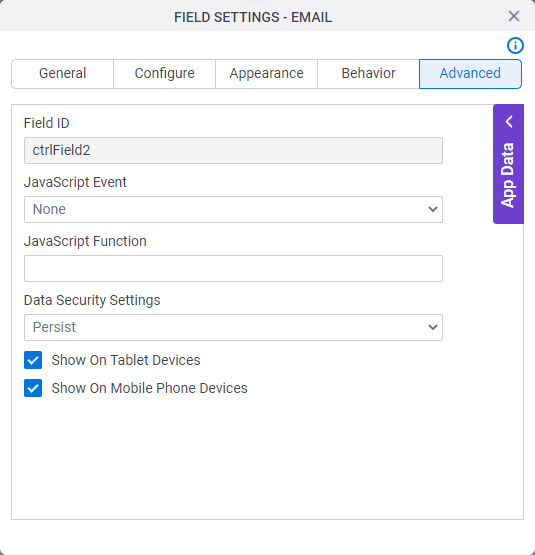
Task: Switch to the General tab
Action: (62, 74)
